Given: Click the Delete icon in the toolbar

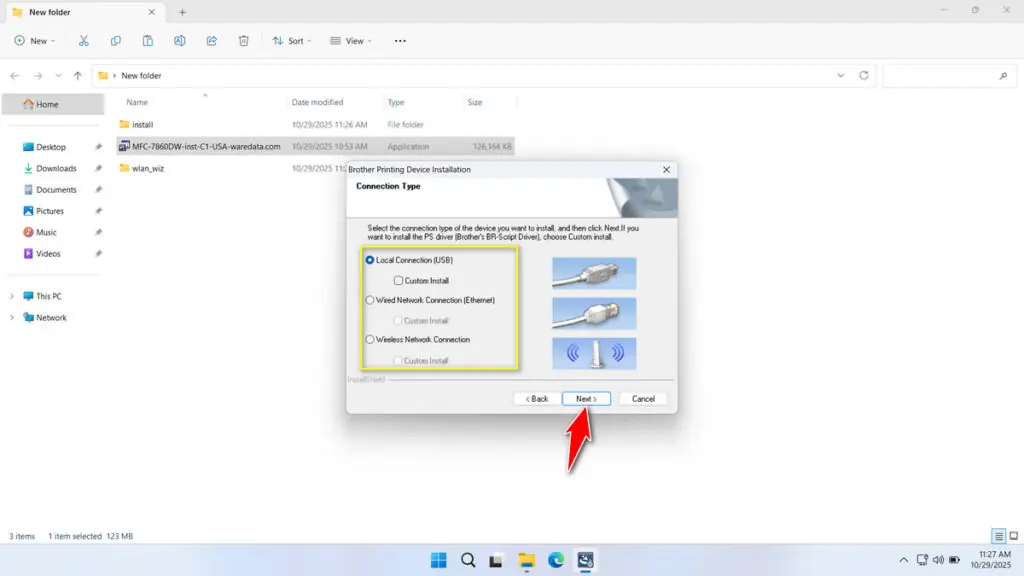Looking at the screenshot, I should point(242,40).
